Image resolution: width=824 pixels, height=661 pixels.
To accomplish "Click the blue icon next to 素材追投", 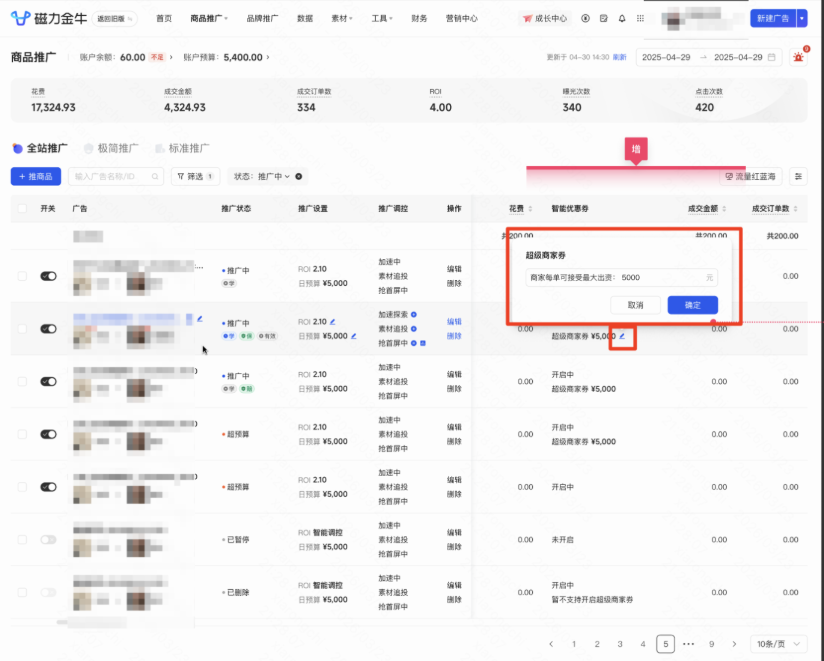I will coord(414,329).
